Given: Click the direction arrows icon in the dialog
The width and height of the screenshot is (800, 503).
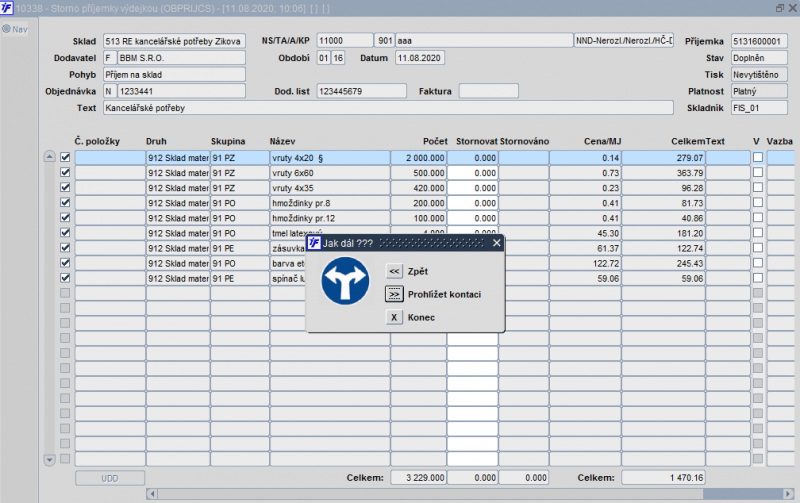Looking at the screenshot, I should coord(345,281).
